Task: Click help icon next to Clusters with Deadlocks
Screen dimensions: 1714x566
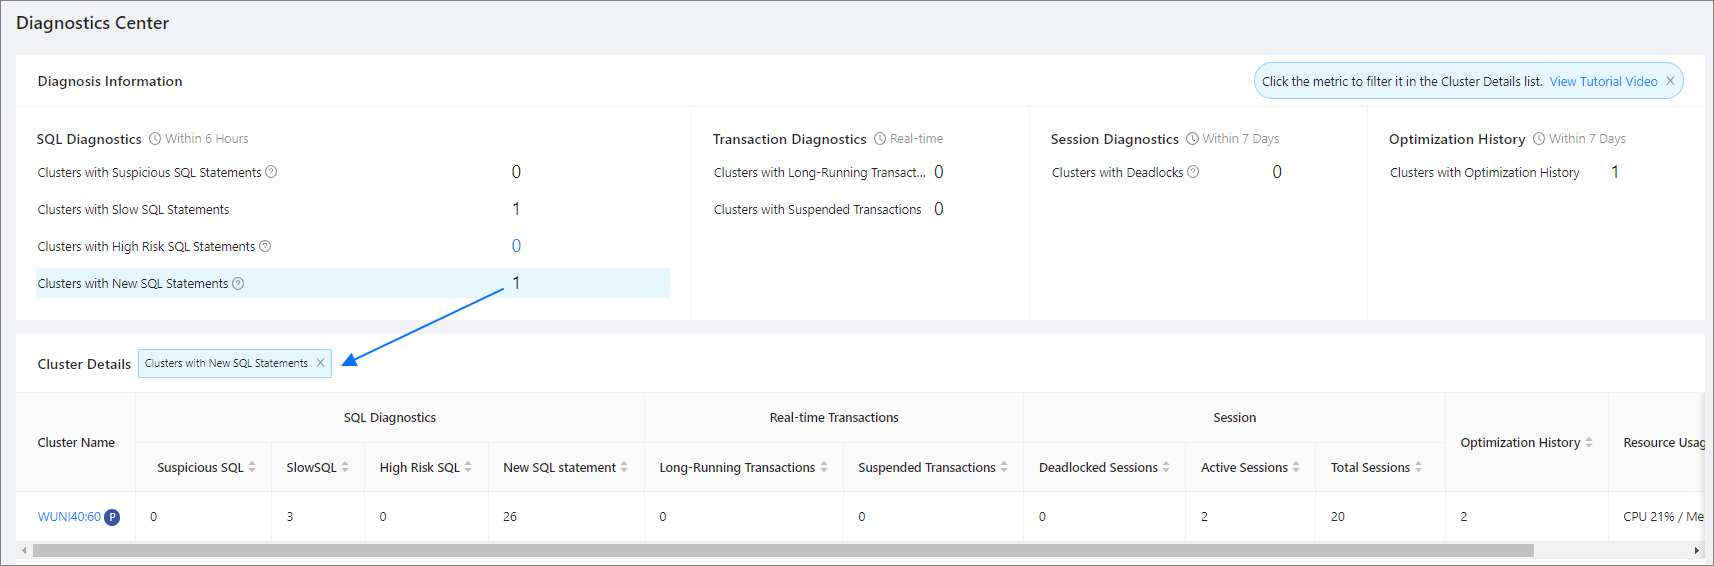Action: pos(1193,172)
